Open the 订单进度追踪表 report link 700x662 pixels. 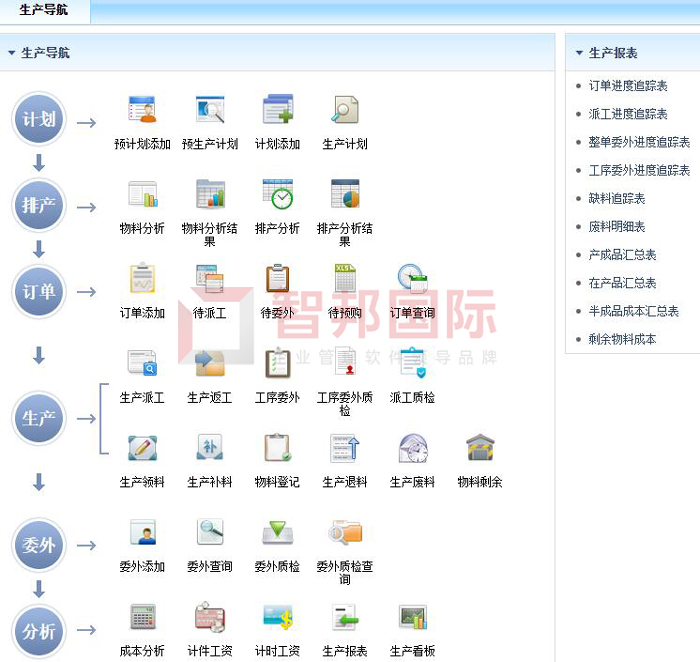click(628, 86)
